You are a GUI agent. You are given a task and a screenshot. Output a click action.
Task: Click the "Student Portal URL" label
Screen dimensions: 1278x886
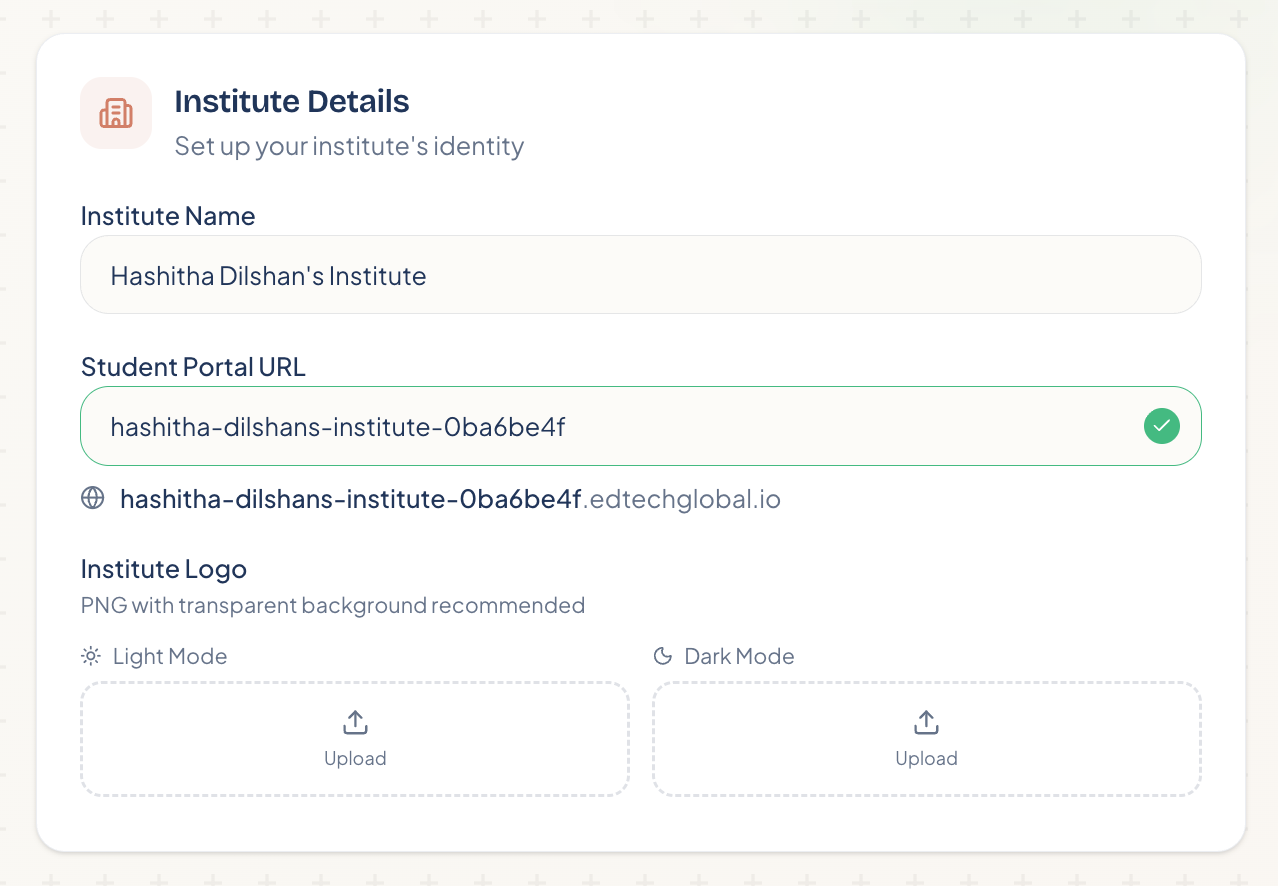click(193, 367)
